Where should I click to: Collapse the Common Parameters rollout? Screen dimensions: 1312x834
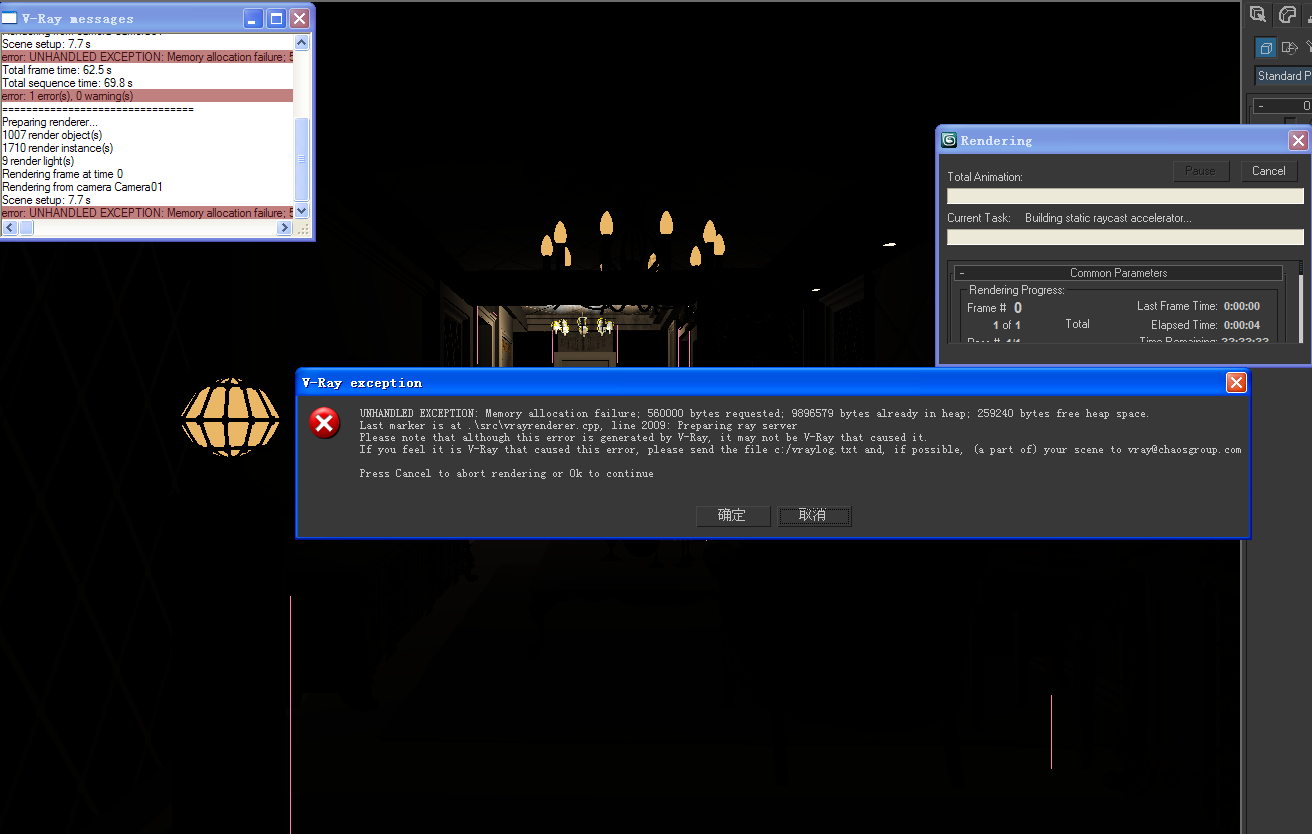point(1118,272)
